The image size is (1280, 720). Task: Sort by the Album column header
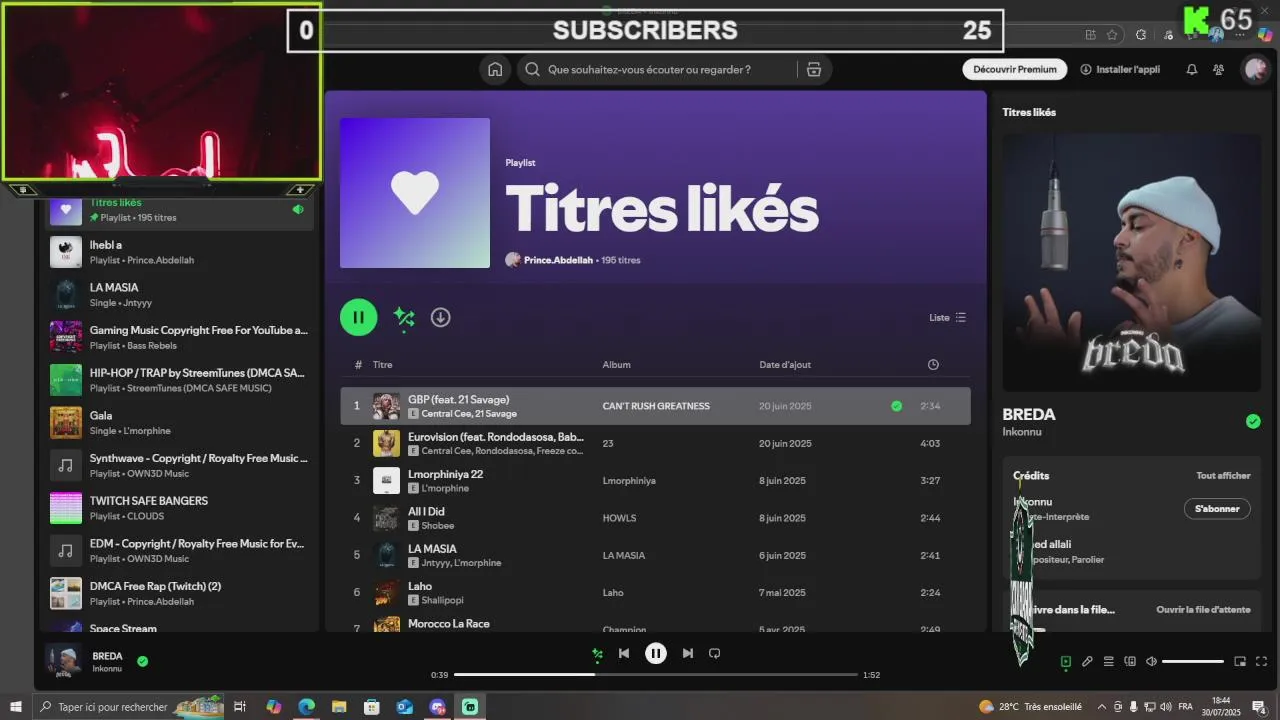point(616,365)
